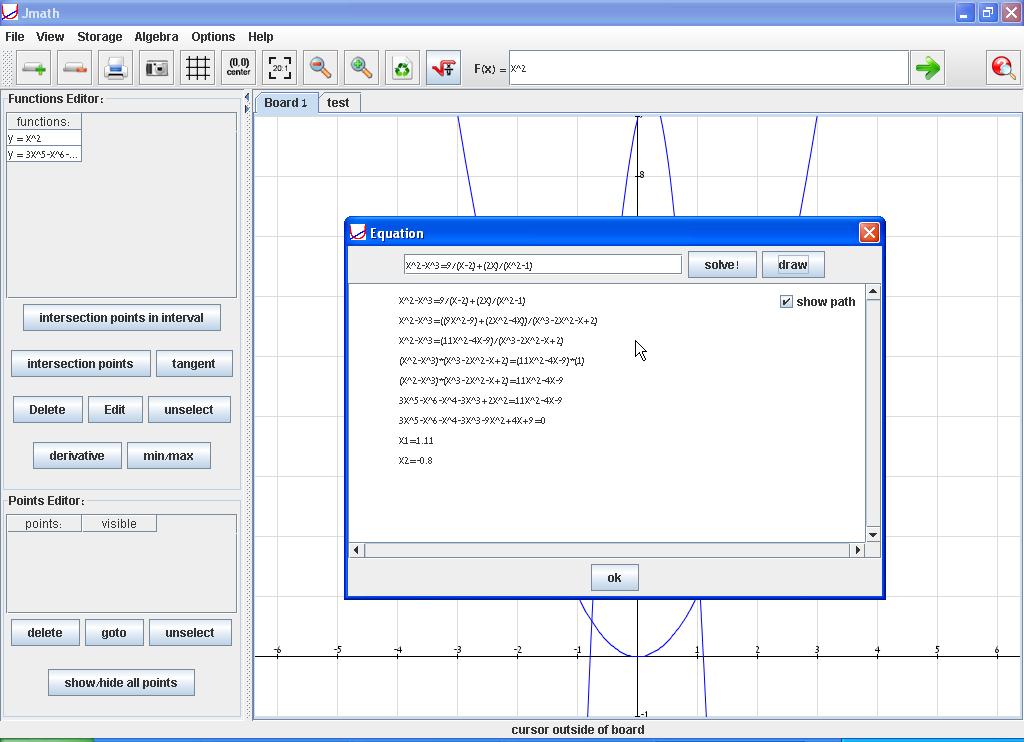Switch to the test tab
Image resolution: width=1024 pixels, height=742 pixels.
tap(338, 102)
